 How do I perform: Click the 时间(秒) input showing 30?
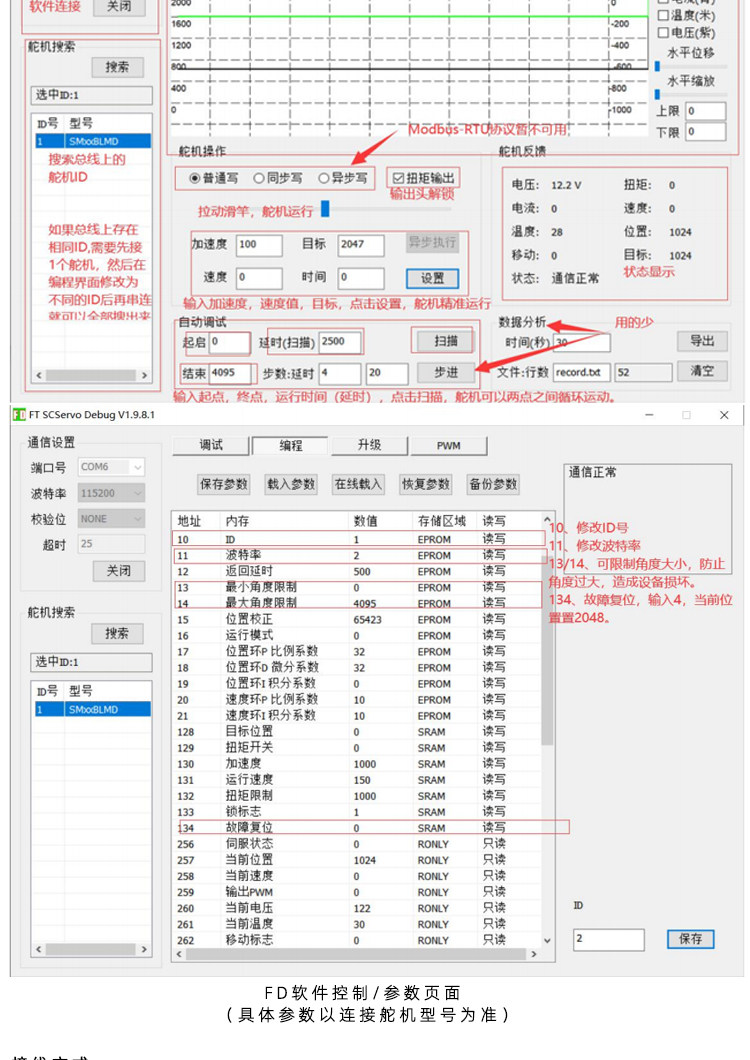(x=582, y=343)
